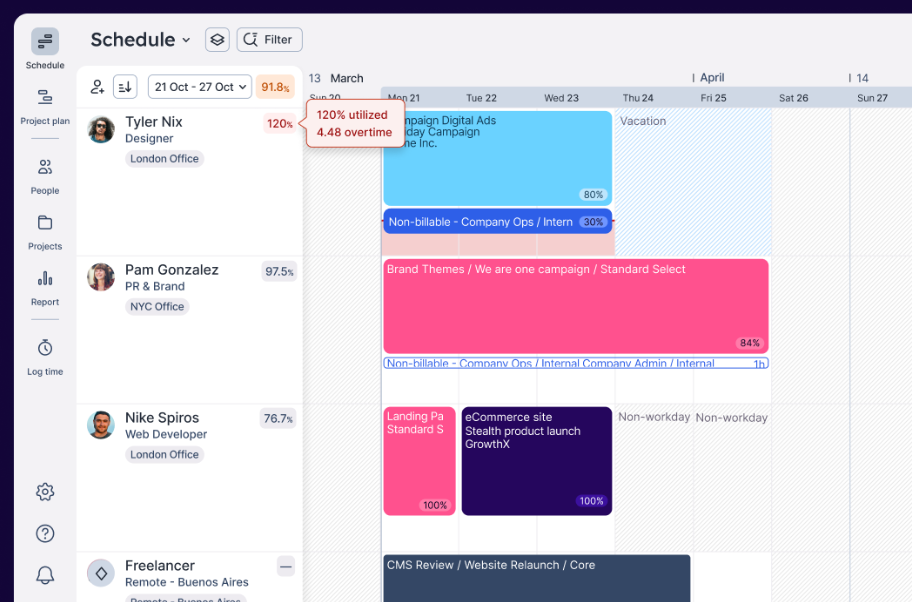The width and height of the screenshot is (912, 602).
Task: Open the 21 Oct - 27 Oct date range dropdown
Action: (199, 87)
